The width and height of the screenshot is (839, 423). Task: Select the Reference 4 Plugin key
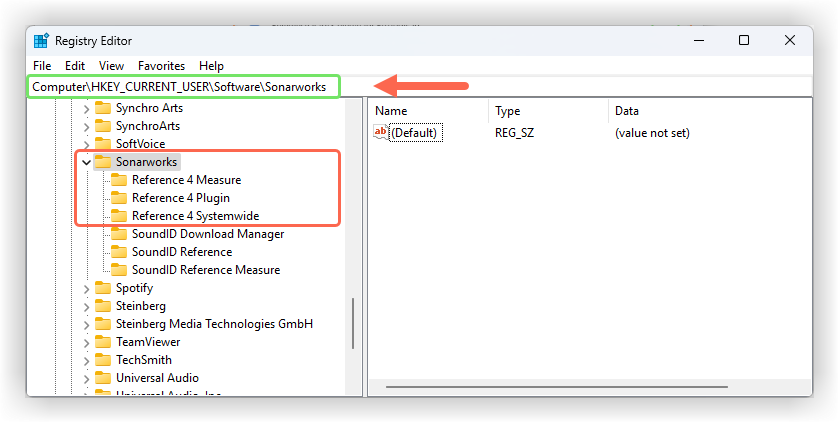(181, 198)
